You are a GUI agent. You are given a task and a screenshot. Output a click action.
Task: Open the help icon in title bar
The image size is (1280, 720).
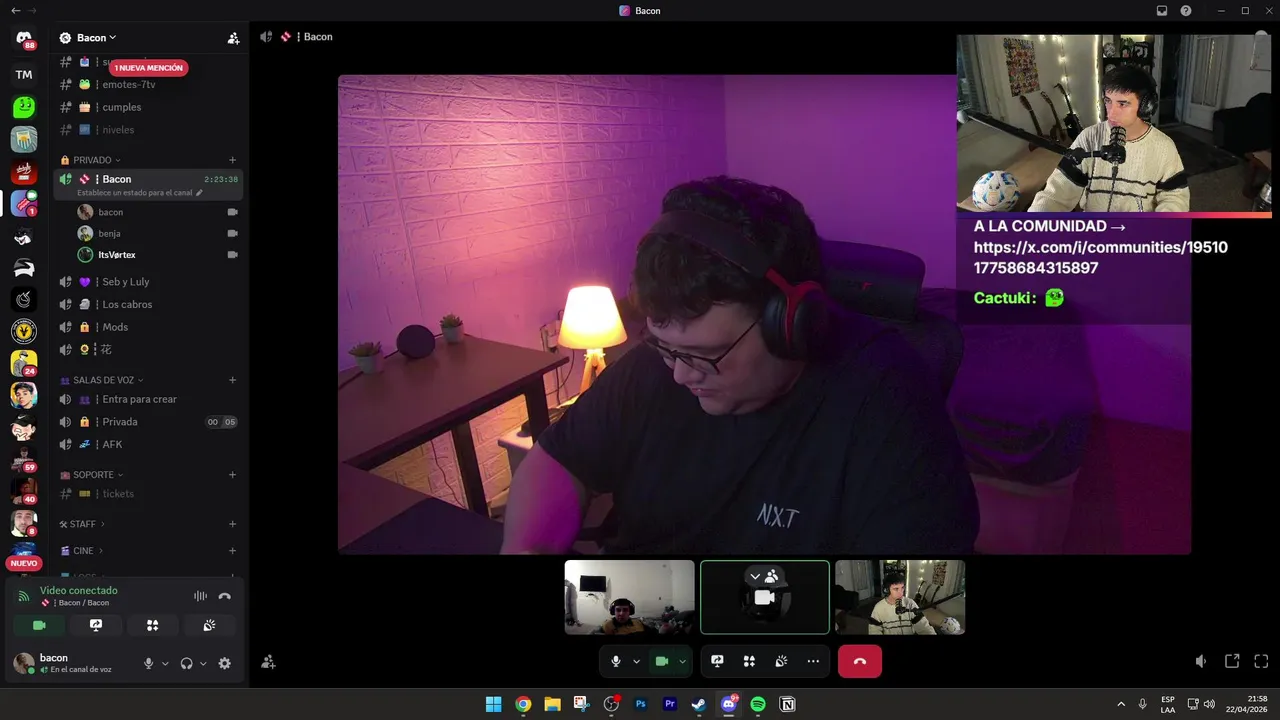tap(1186, 11)
